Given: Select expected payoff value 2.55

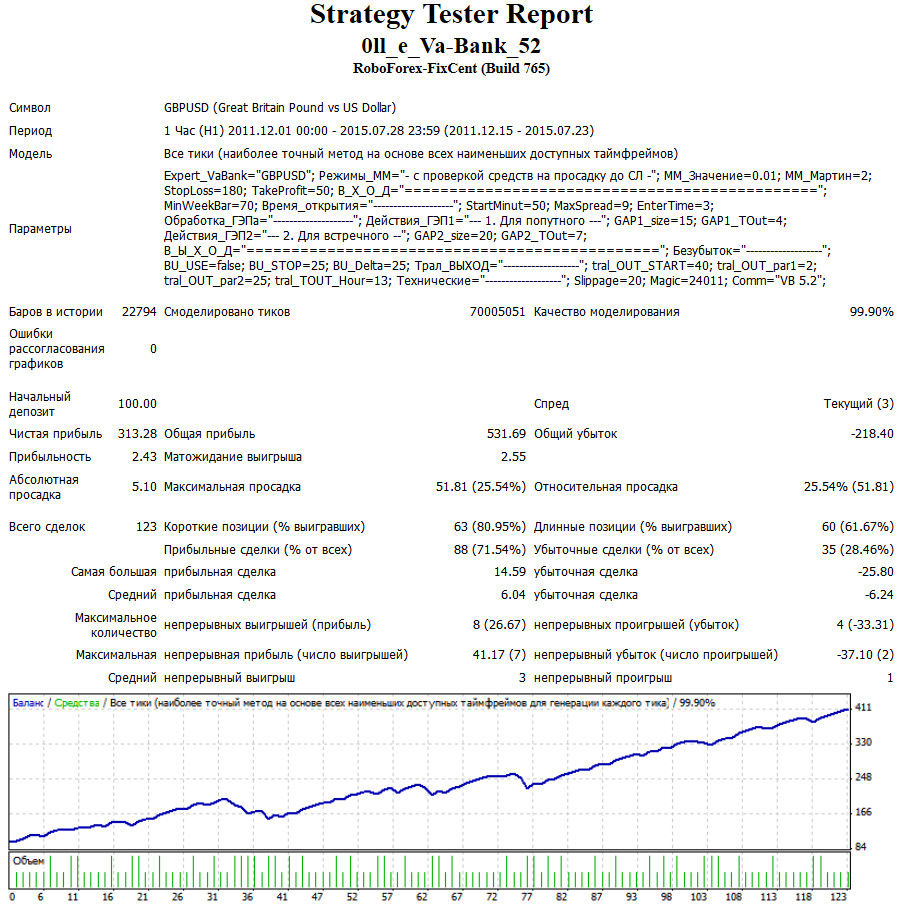Looking at the screenshot, I should pos(513,457).
